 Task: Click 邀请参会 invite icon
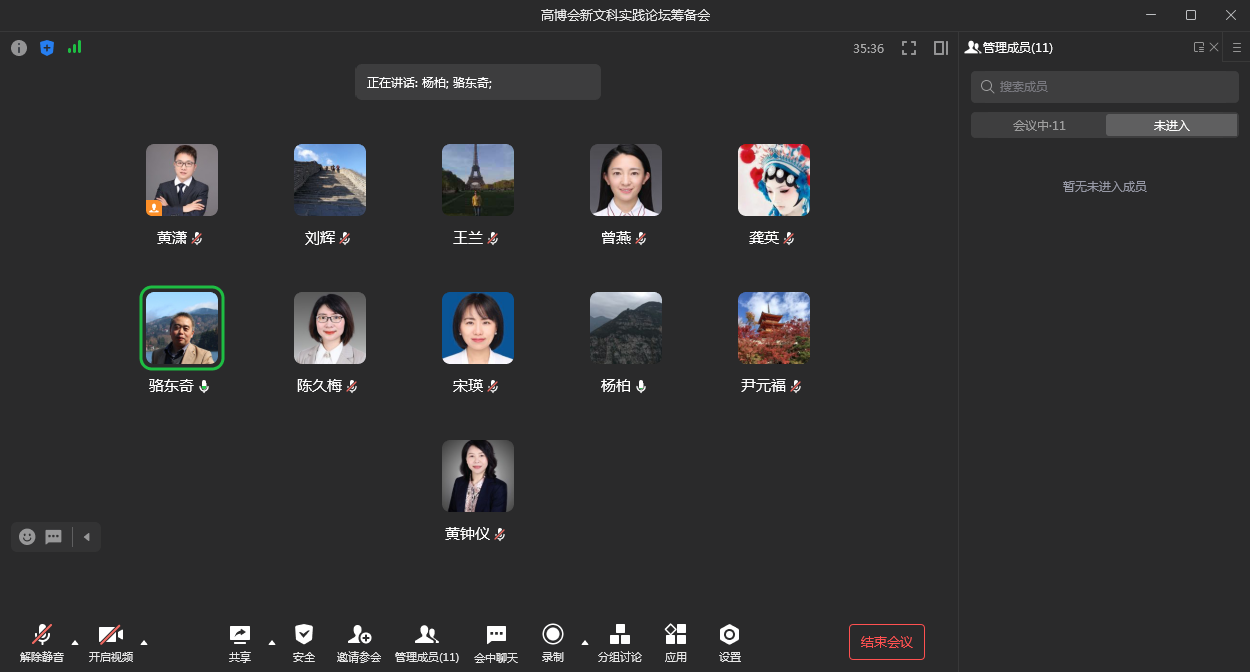coord(359,634)
